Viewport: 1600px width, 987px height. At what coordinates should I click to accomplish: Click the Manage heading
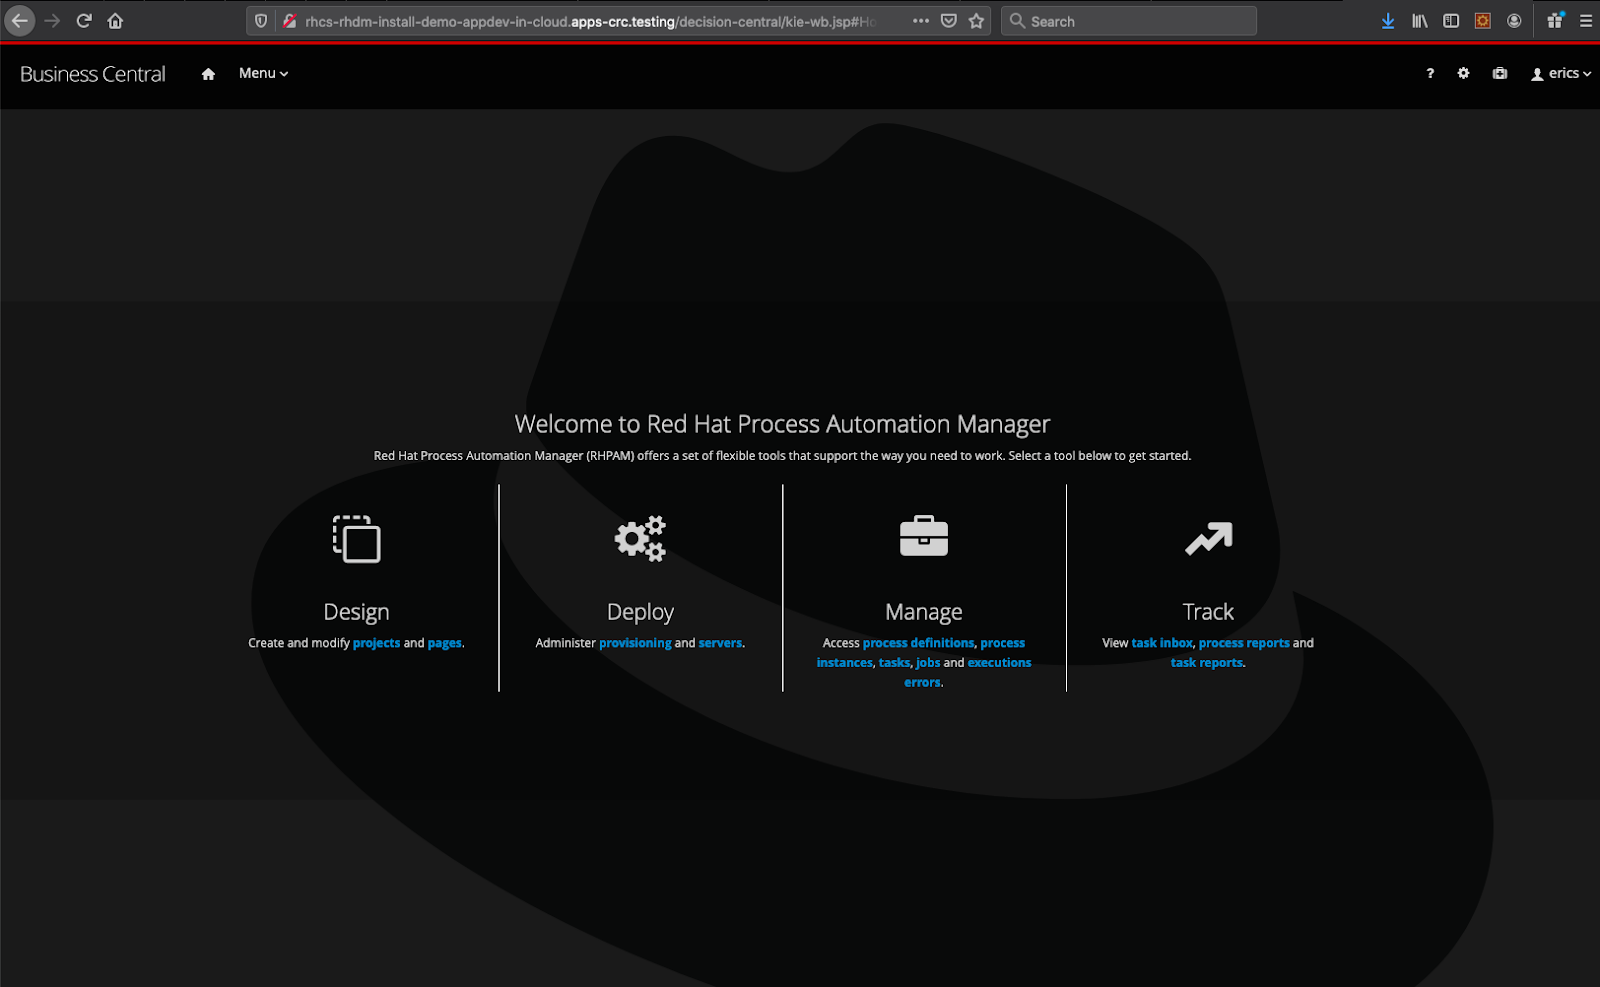(x=924, y=612)
